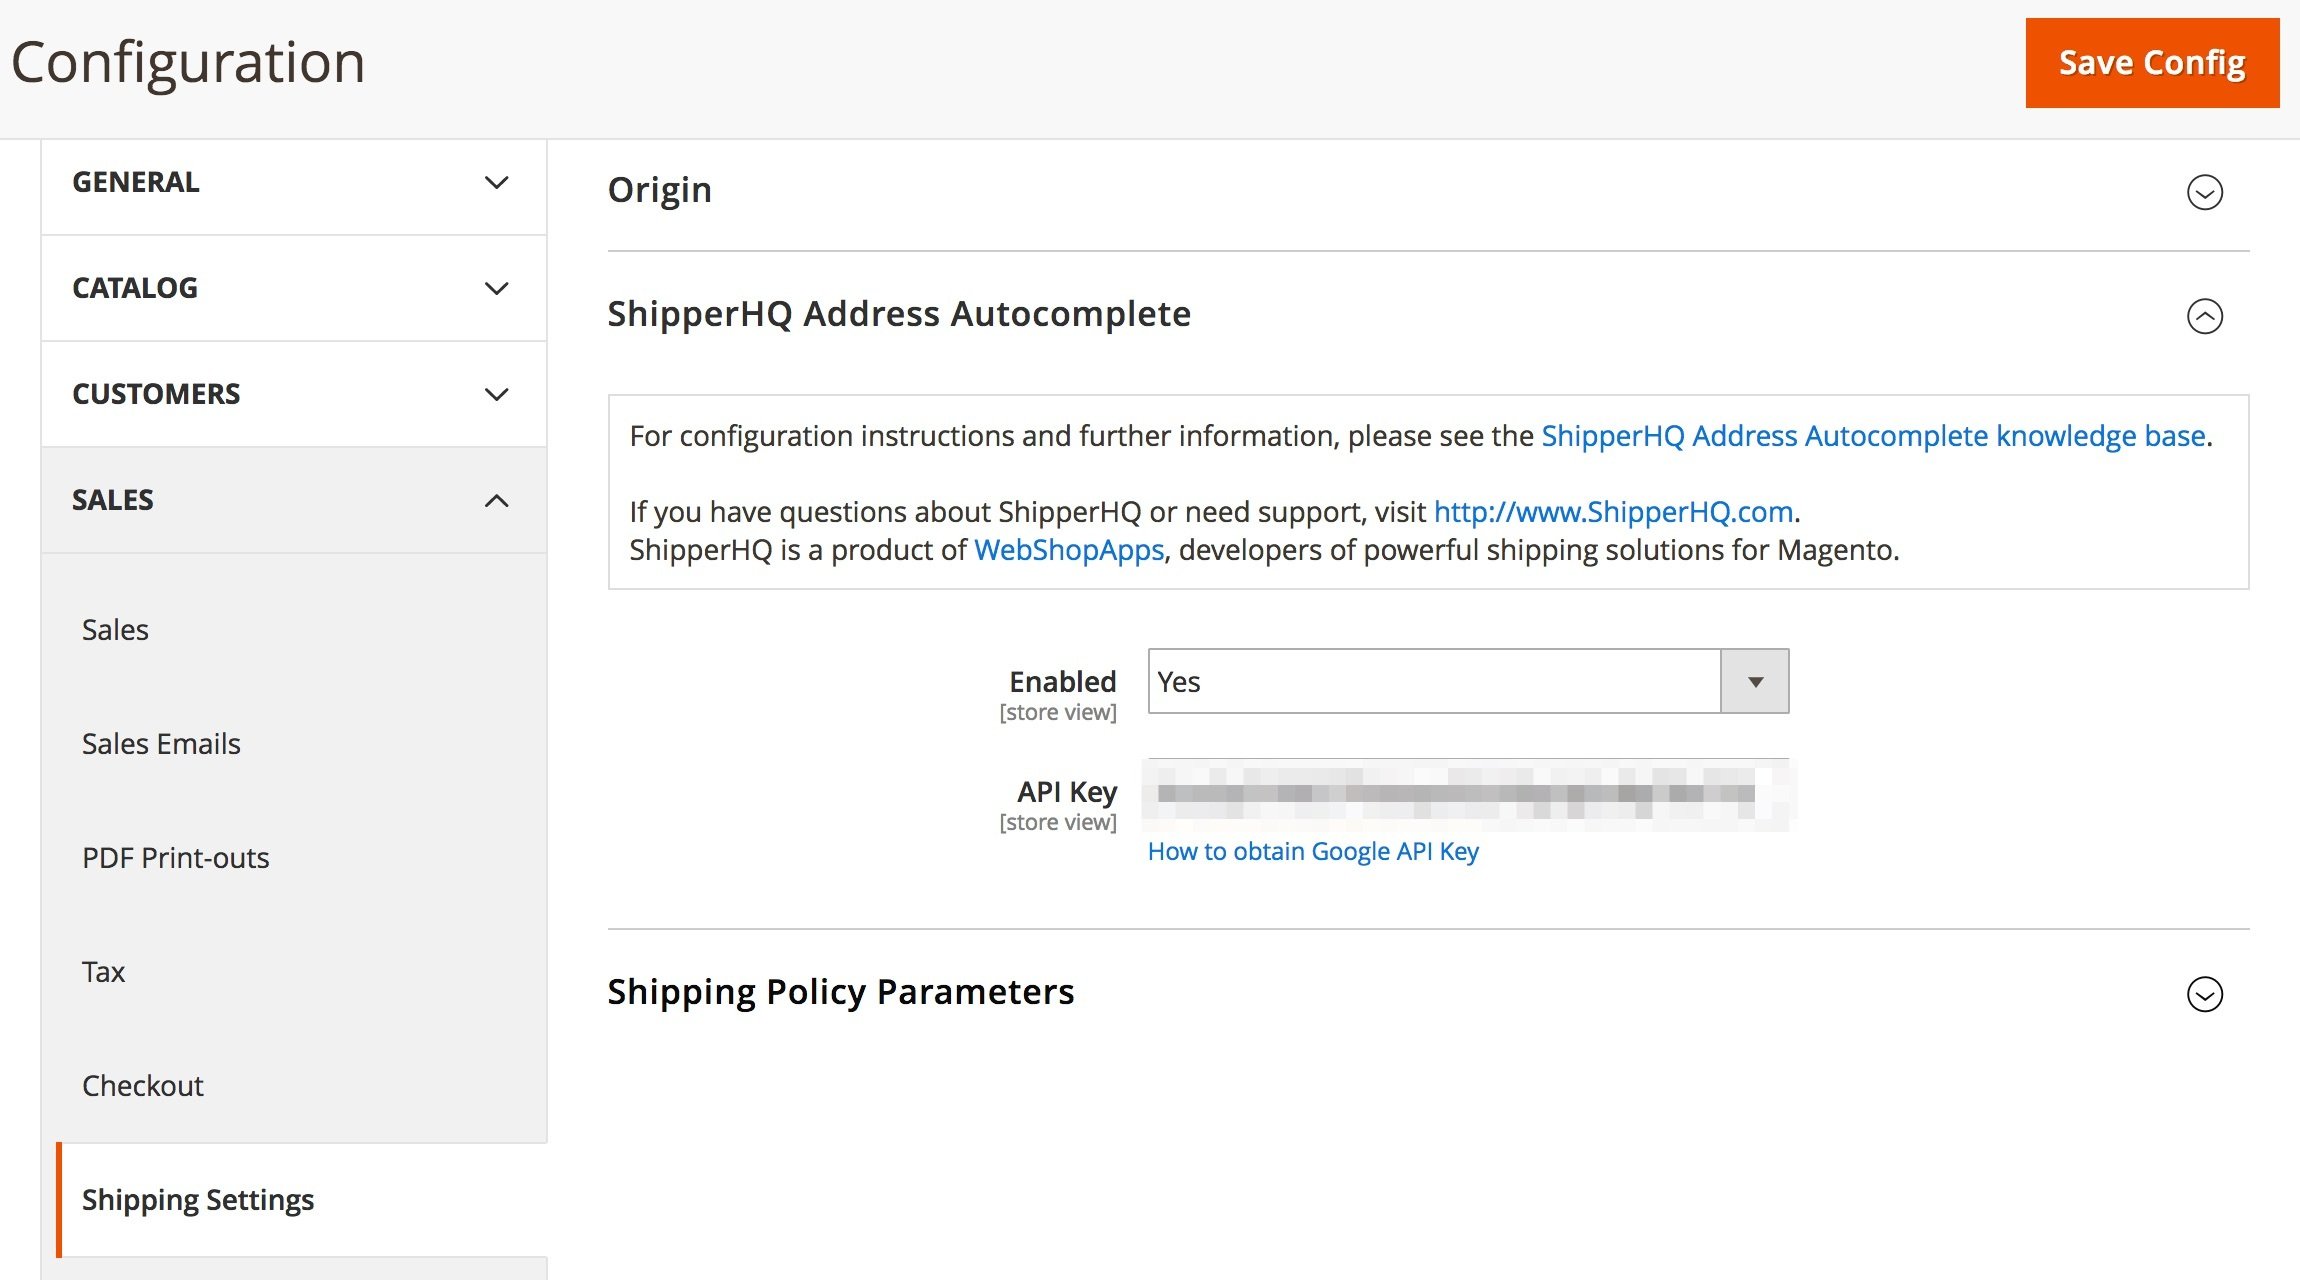Open the Sales sub-item

(x=115, y=630)
